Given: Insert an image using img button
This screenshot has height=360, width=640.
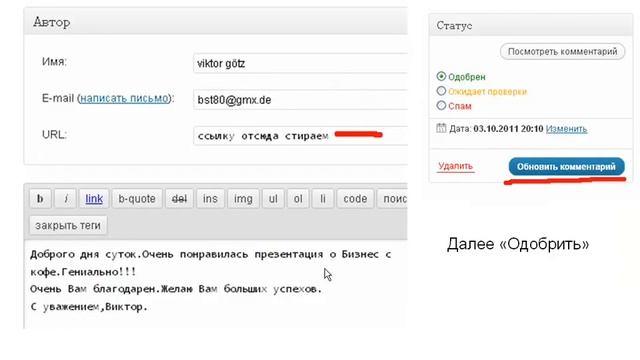Looking at the screenshot, I should tap(243, 199).
